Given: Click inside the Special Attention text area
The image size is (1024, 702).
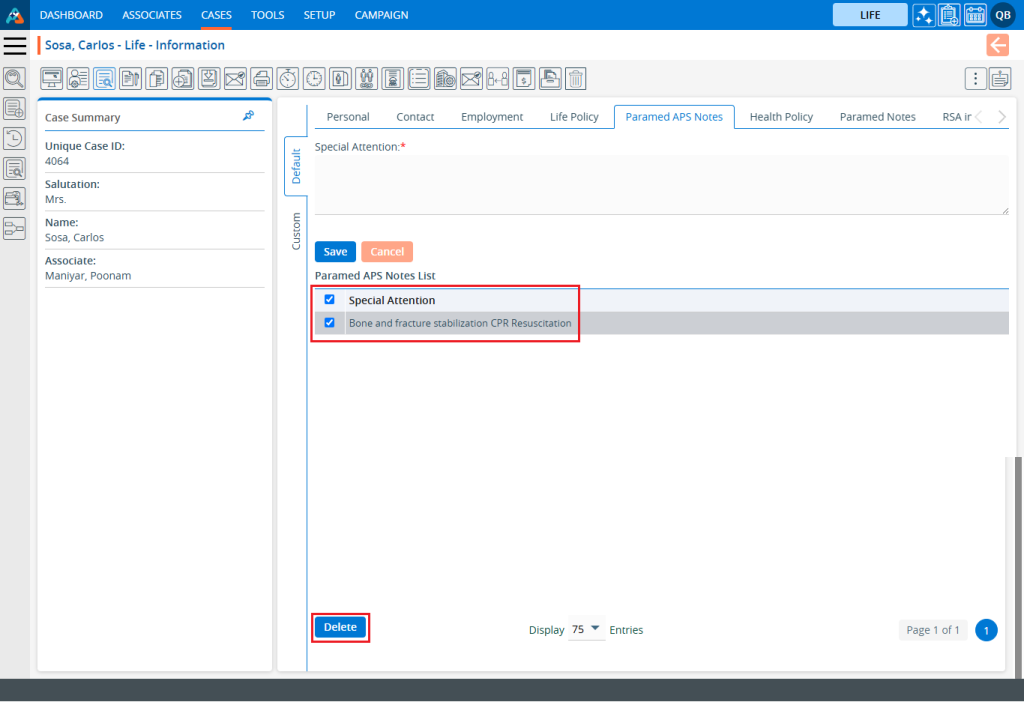Looking at the screenshot, I should (x=660, y=184).
